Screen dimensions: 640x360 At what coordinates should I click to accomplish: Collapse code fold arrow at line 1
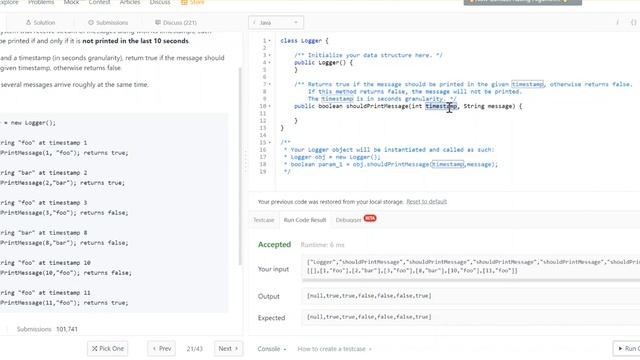coord(269,41)
